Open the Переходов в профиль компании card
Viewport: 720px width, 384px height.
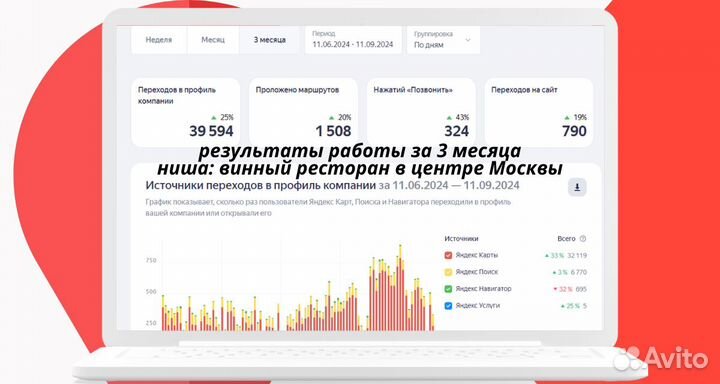tap(186, 113)
